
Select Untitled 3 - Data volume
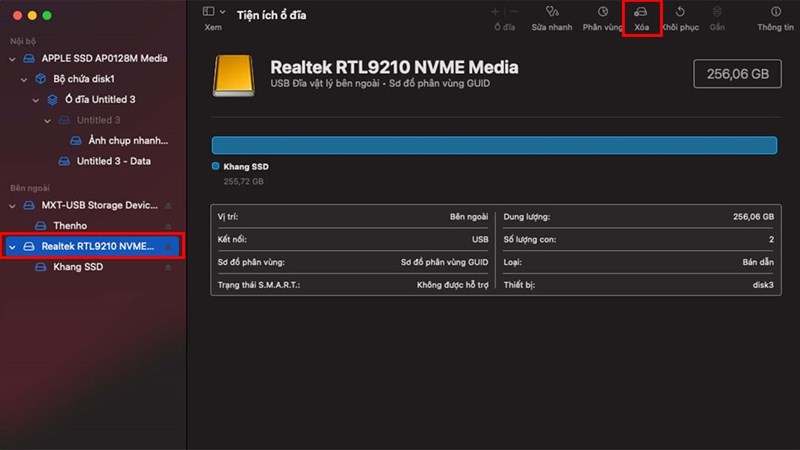[x=113, y=161]
